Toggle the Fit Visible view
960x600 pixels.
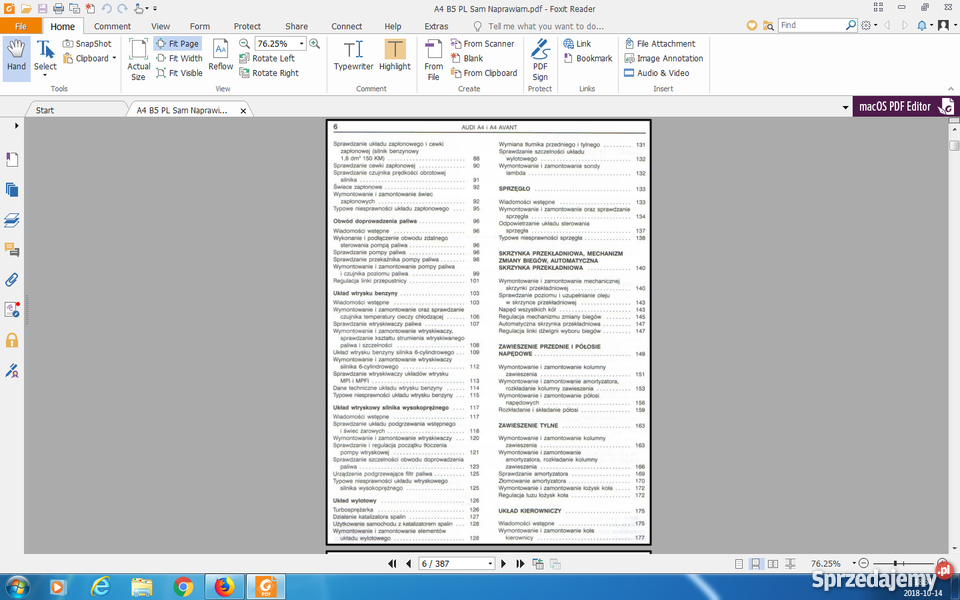[x=179, y=73]
